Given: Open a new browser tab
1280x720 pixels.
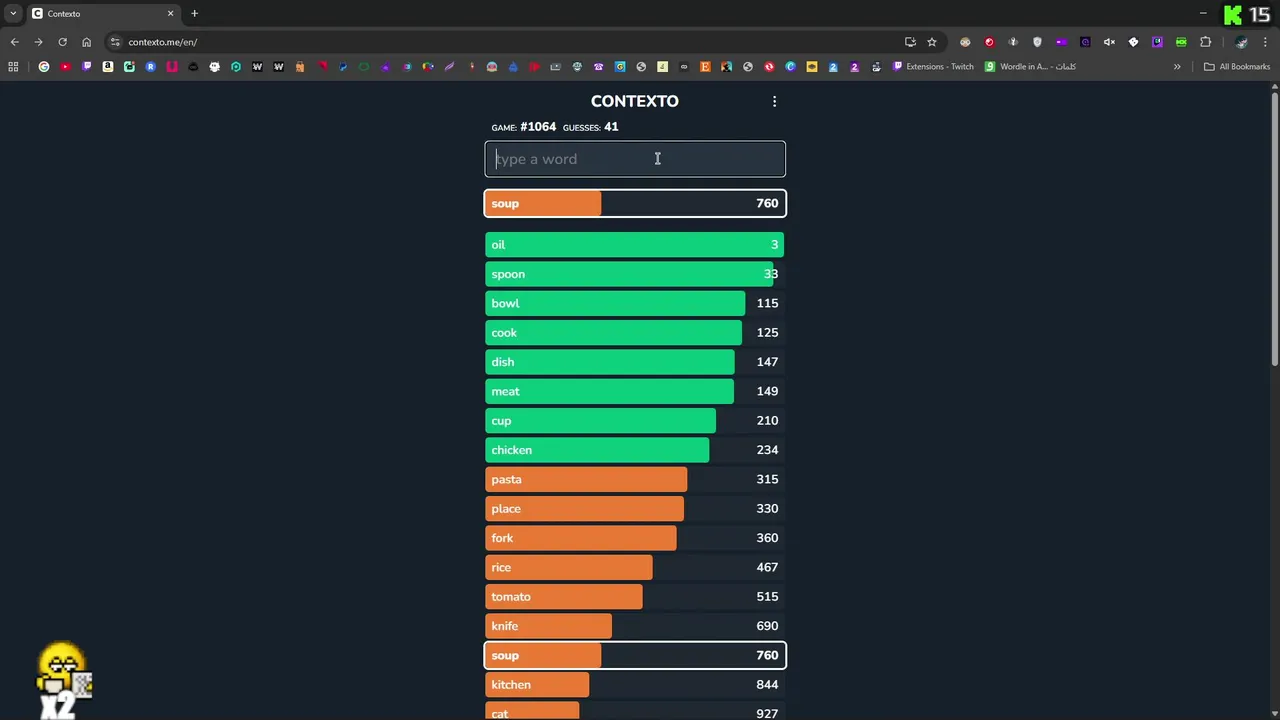Looking at the screenshot, I should (x=194, y=14).
